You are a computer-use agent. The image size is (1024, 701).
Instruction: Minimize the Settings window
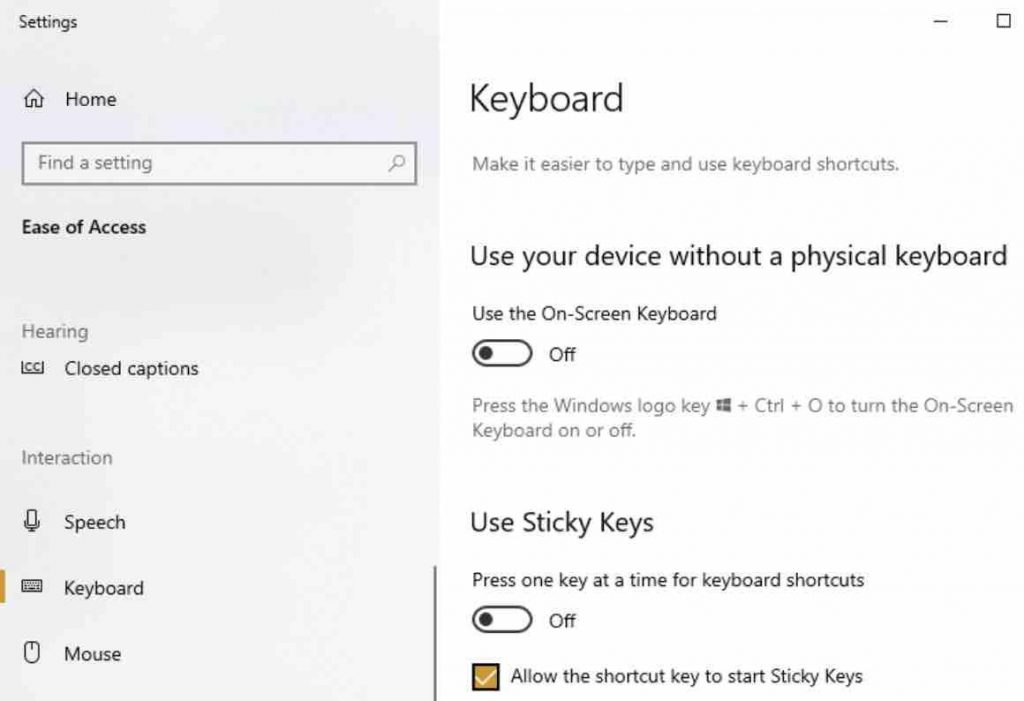pos(938,21)
